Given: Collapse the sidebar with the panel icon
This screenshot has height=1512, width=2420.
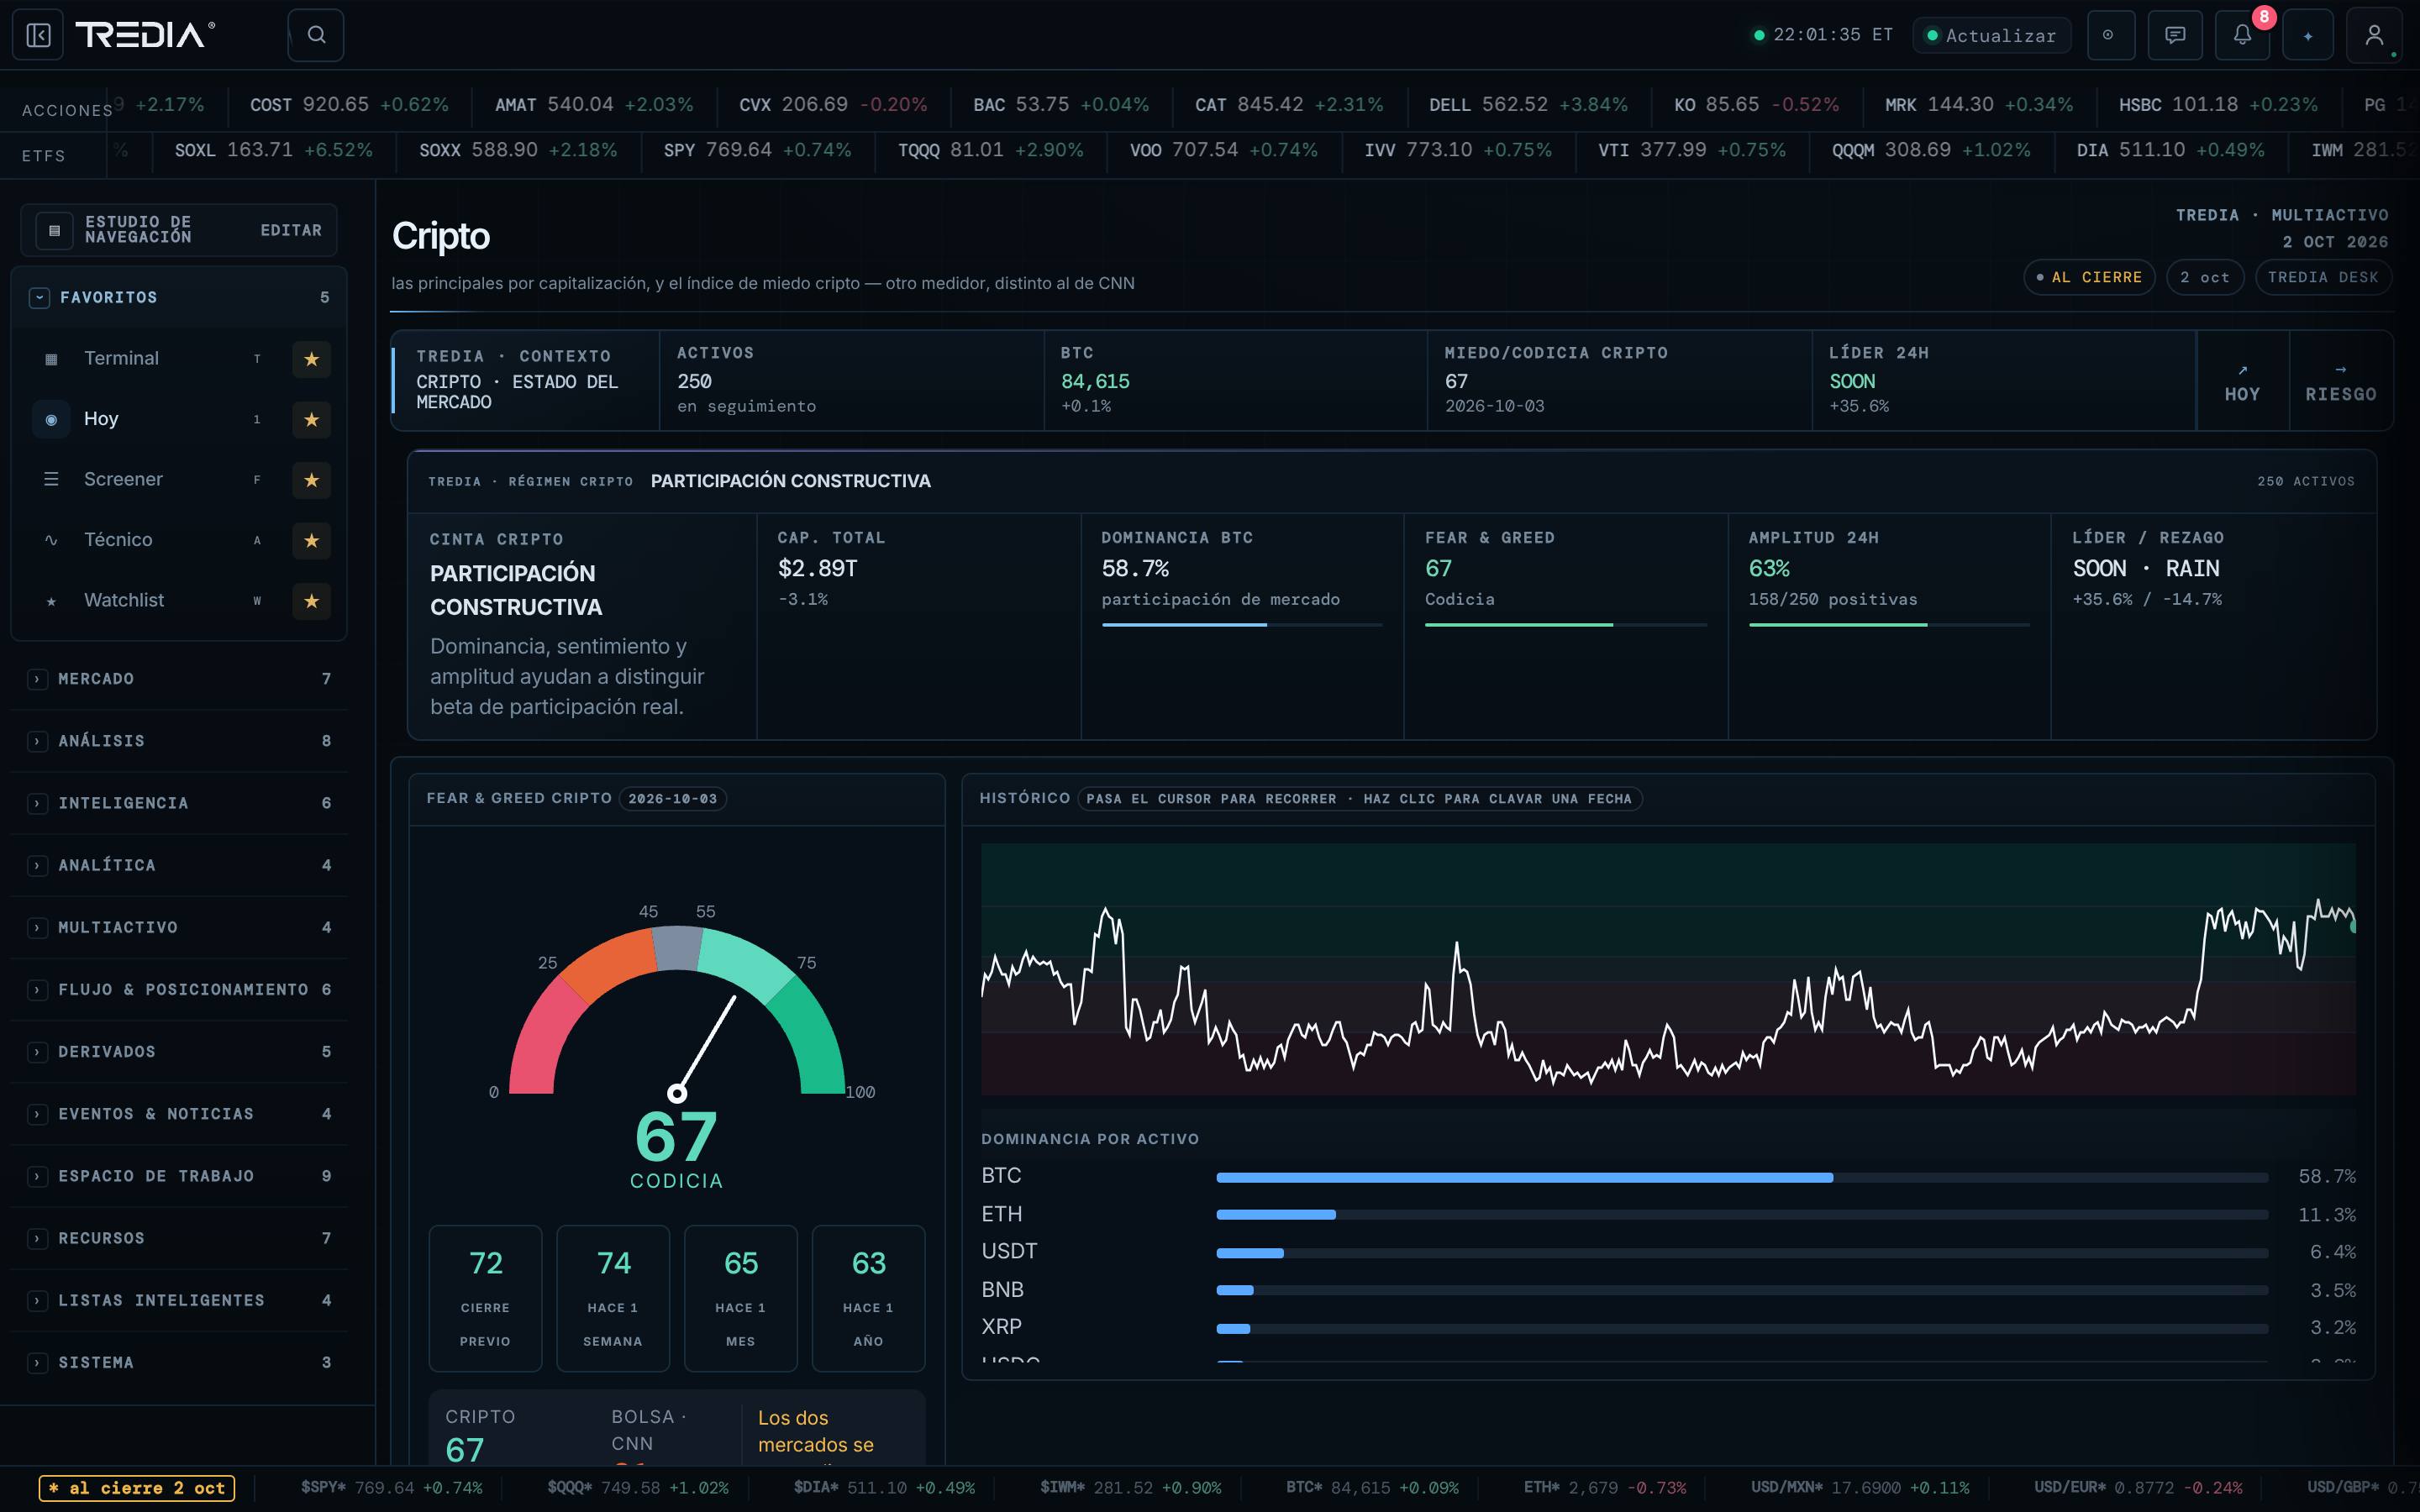Looking at the screenshot, I should (x=38, y=35).
